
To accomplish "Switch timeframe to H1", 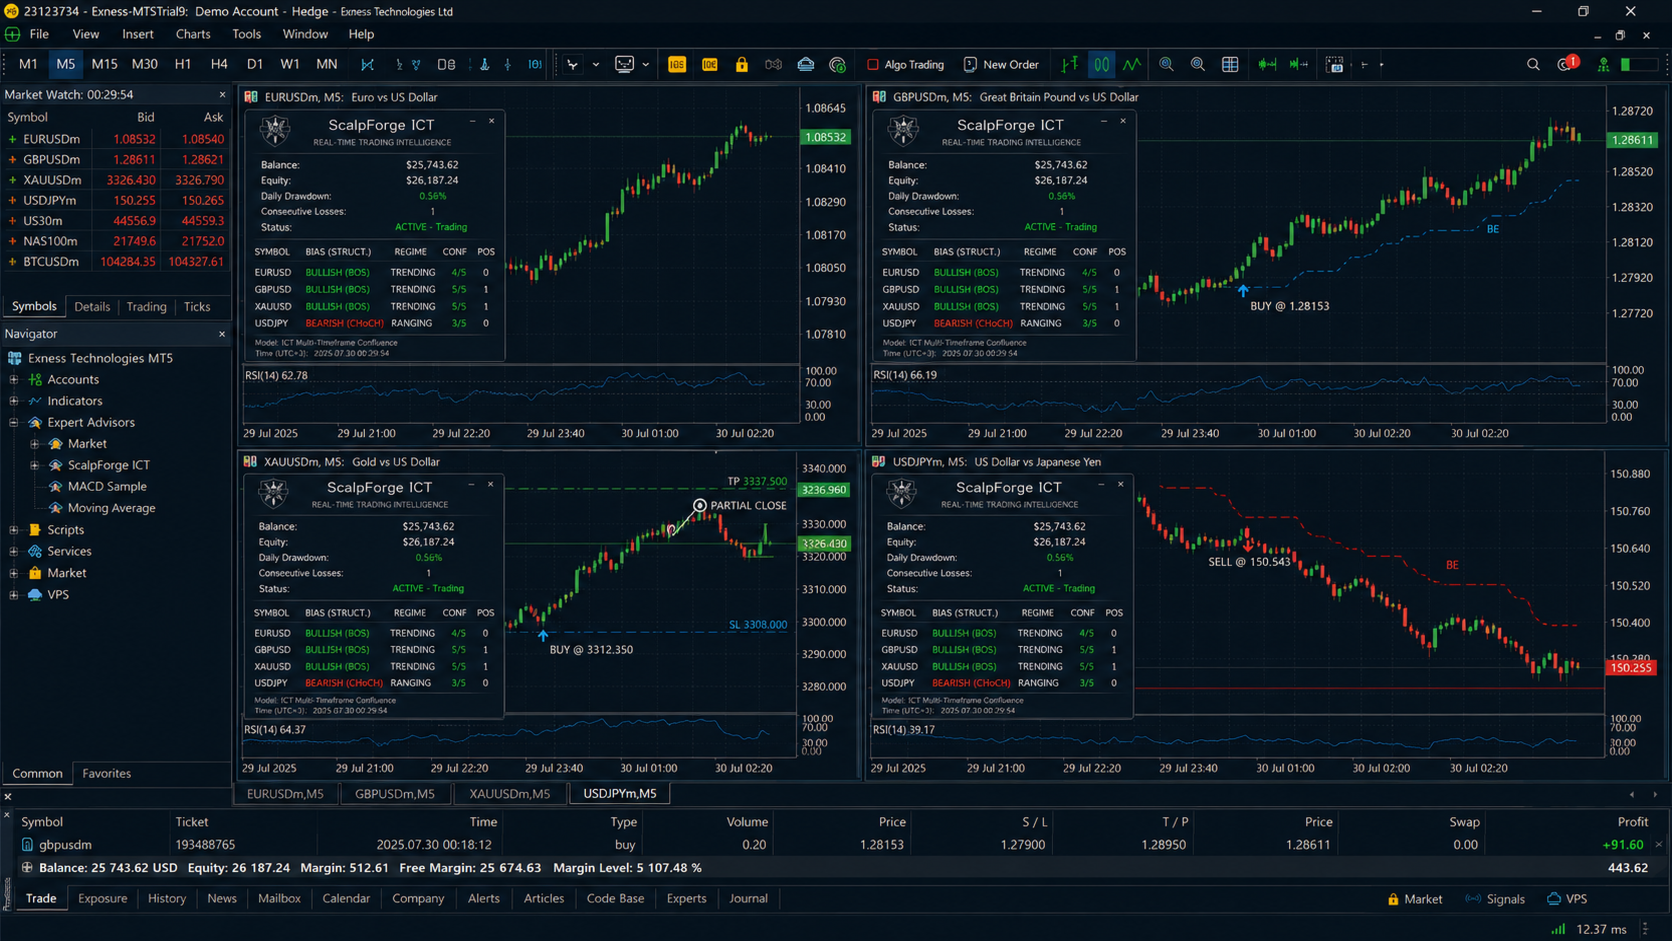I will coord(183,64).
